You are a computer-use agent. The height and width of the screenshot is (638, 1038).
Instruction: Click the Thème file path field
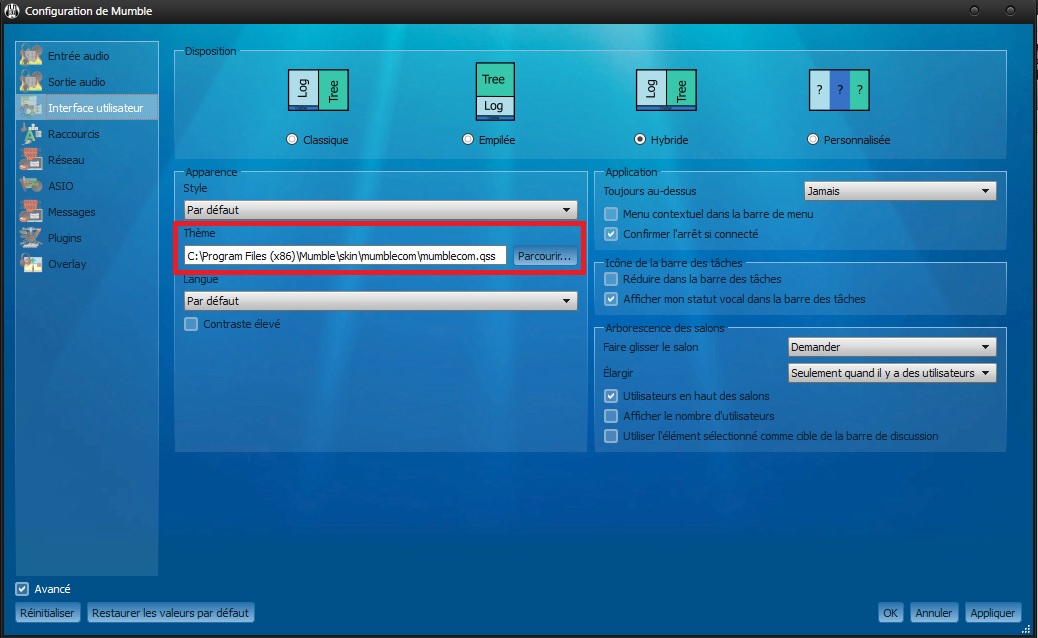(346, 255)
